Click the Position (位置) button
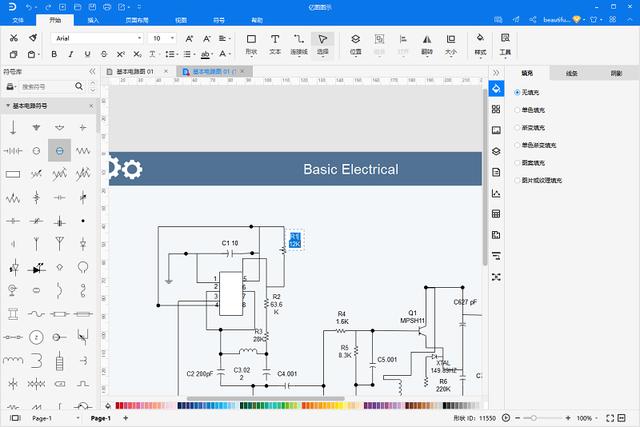Screen dimensions: 640x427 point(356,44)
